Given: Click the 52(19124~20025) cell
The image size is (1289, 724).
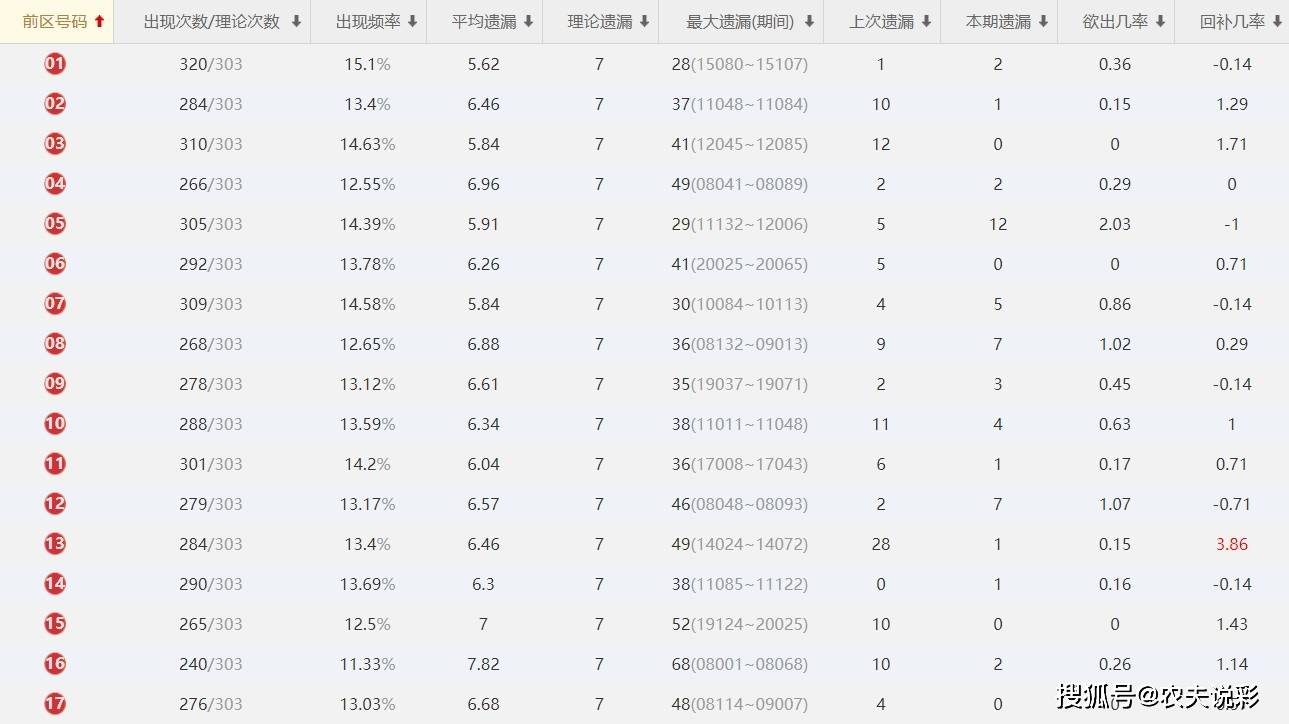Looking at the screenshot, I should coord(740,624).
